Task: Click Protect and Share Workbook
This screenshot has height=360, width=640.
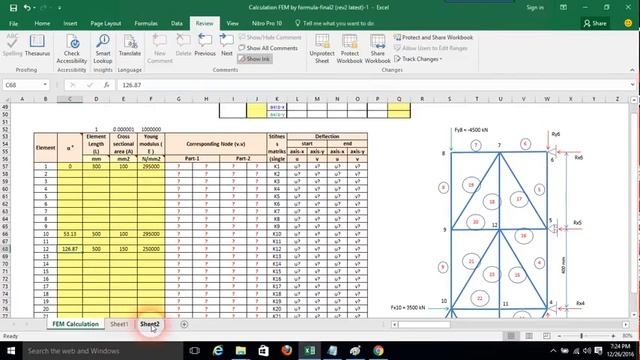Action: (x=433, y=37)
